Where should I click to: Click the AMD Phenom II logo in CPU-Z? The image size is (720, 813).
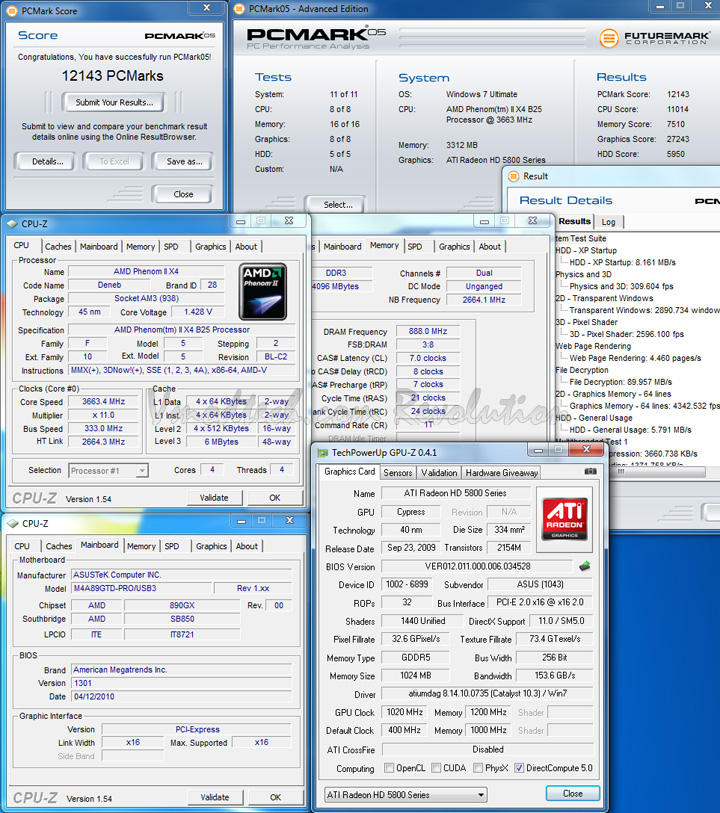point(263,291)
